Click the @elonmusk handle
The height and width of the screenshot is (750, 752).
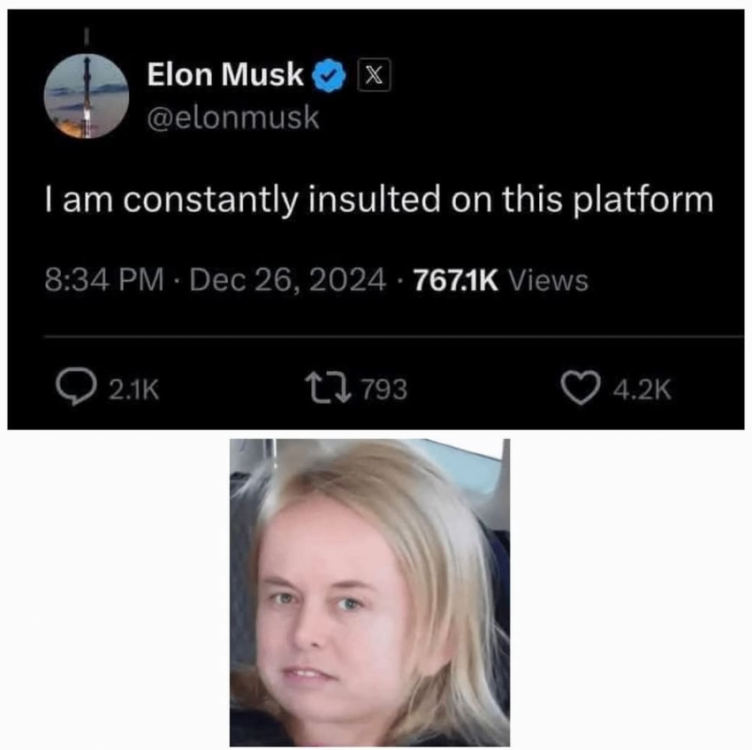coord(233,117)
